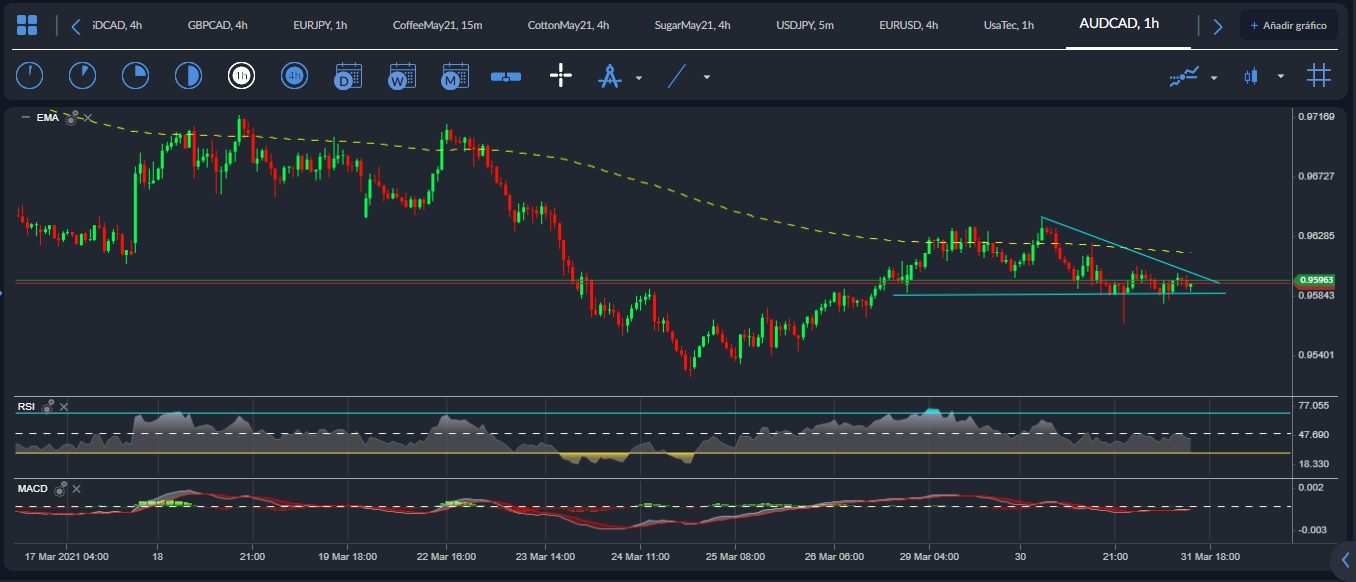Select the 4h timeframe icon
The image size is (1356, 582).
[294, 75]
